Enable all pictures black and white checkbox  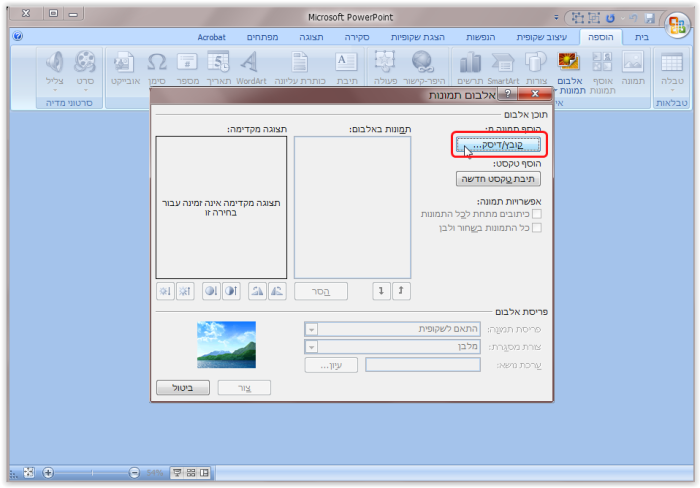tap(537, 227)
